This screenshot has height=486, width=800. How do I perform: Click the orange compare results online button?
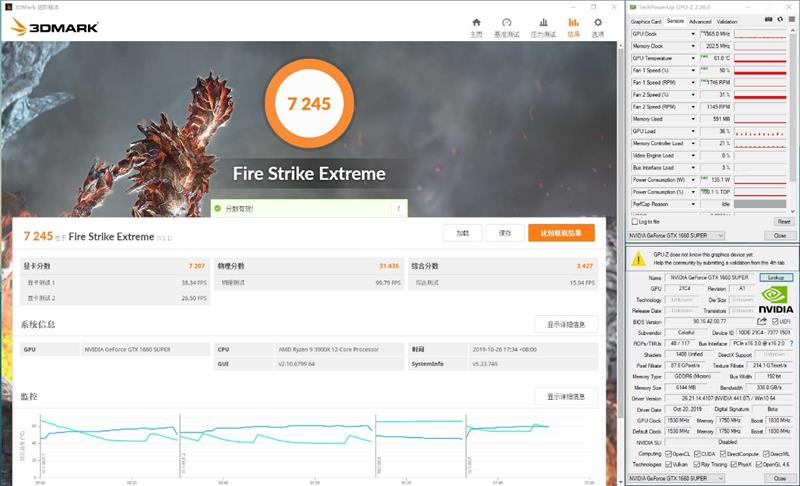561,233
